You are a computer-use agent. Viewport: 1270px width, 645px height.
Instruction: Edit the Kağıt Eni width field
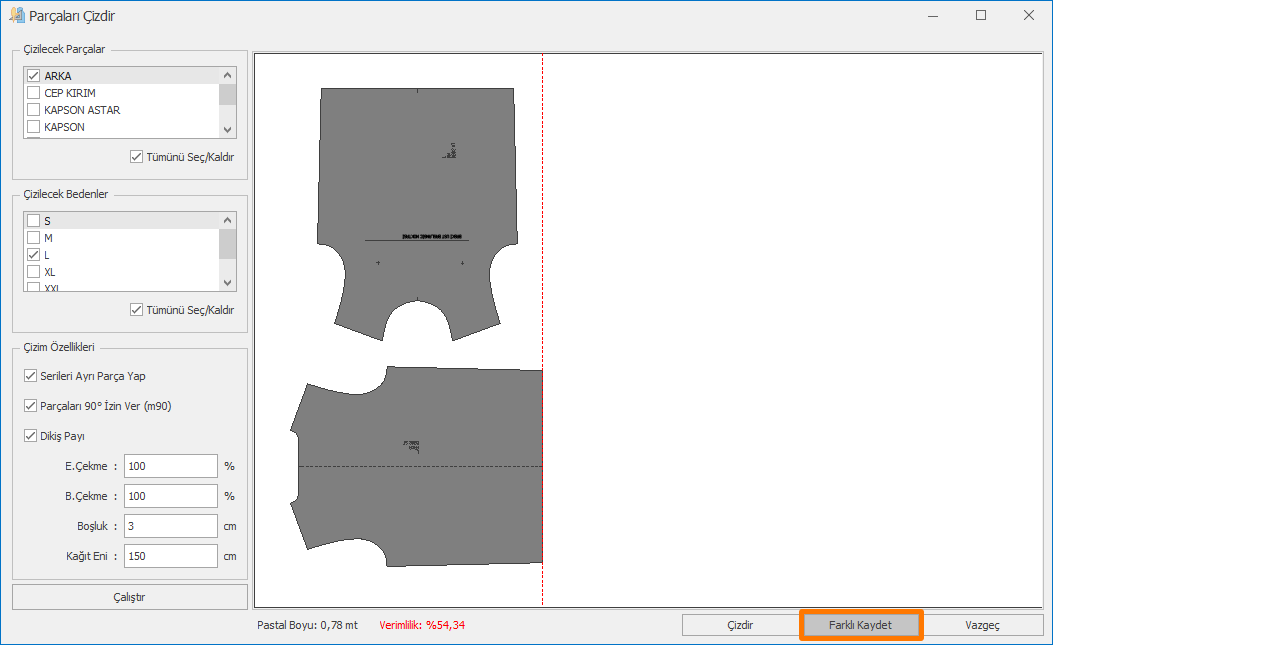[x=170, y=556]
